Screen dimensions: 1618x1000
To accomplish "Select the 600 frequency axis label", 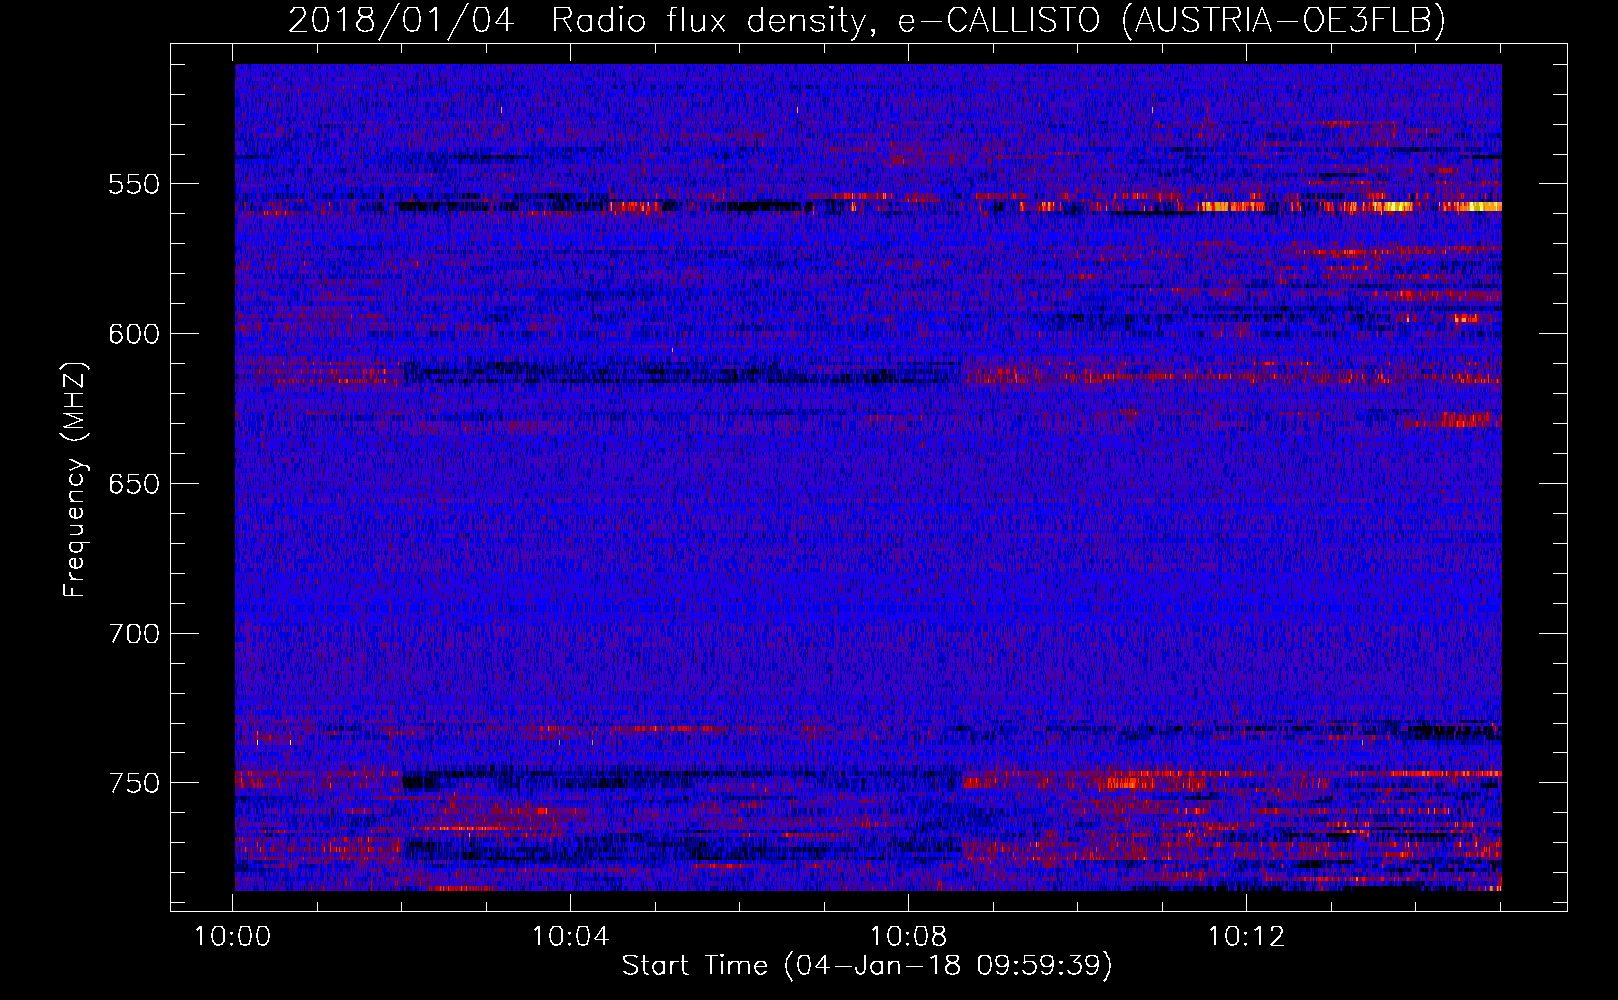I will [134, 335].
